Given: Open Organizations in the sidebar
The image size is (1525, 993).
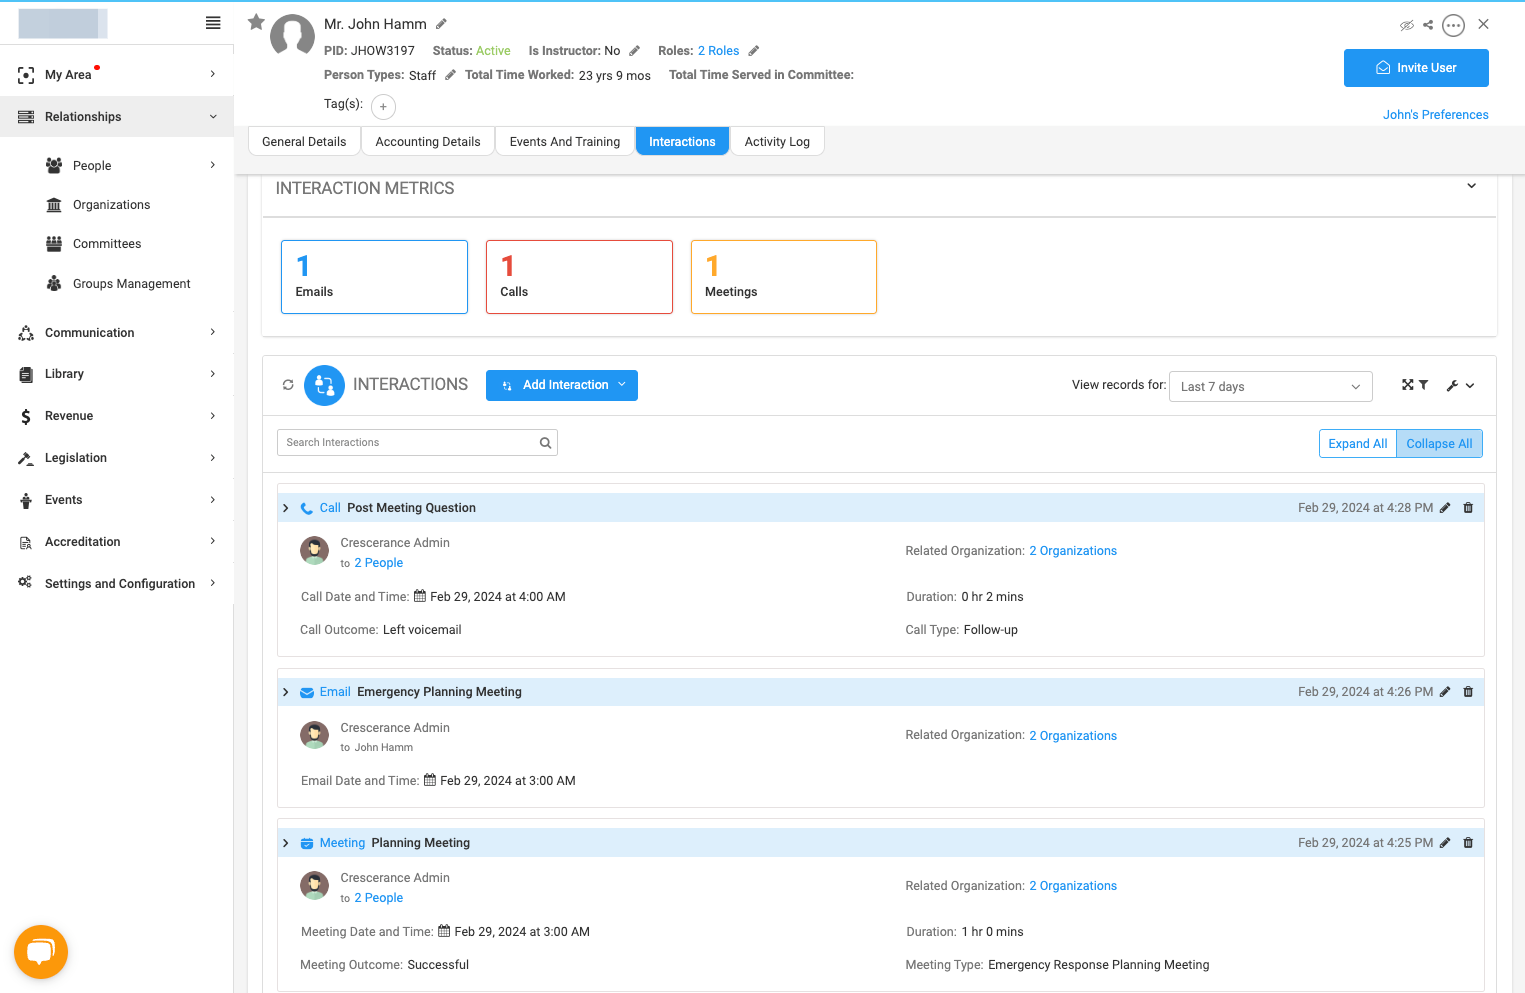Looking at the screenshot, I should [x=111, y=205].
